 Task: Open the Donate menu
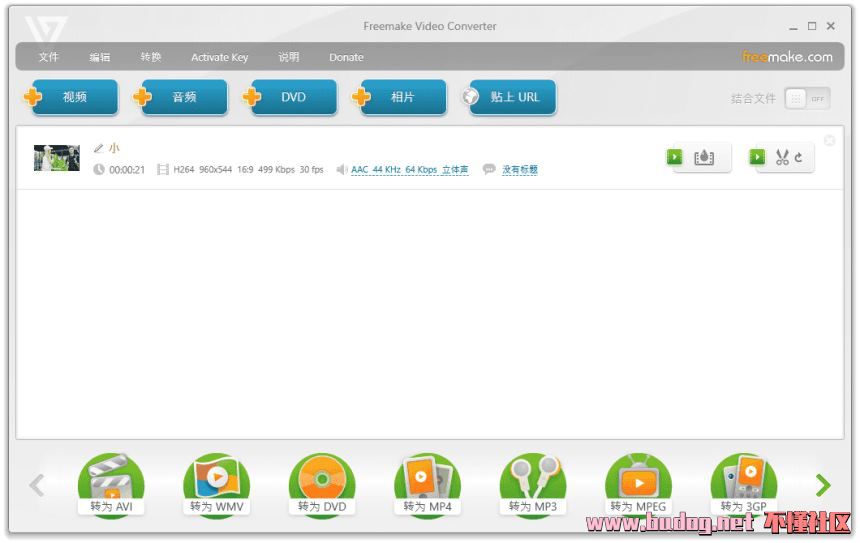coord(346,57)
